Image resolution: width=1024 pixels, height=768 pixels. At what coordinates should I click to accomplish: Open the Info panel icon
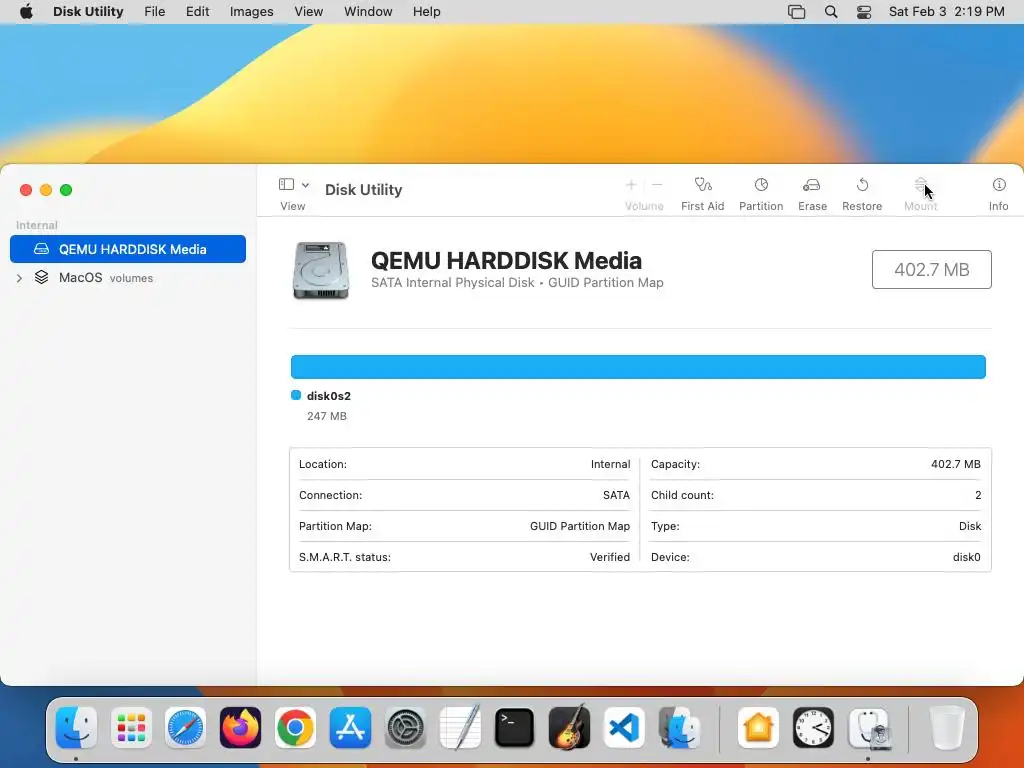999,185
